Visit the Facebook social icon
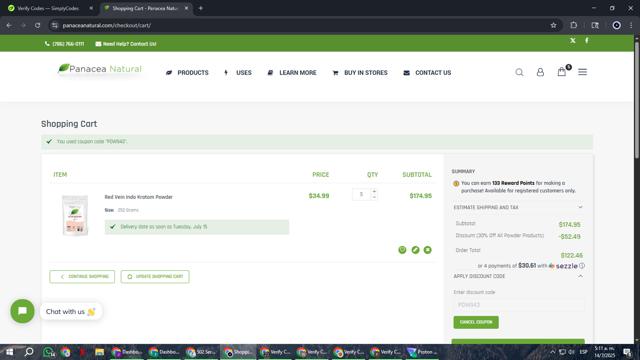640x360 pixels. click(x=587, y=40)
